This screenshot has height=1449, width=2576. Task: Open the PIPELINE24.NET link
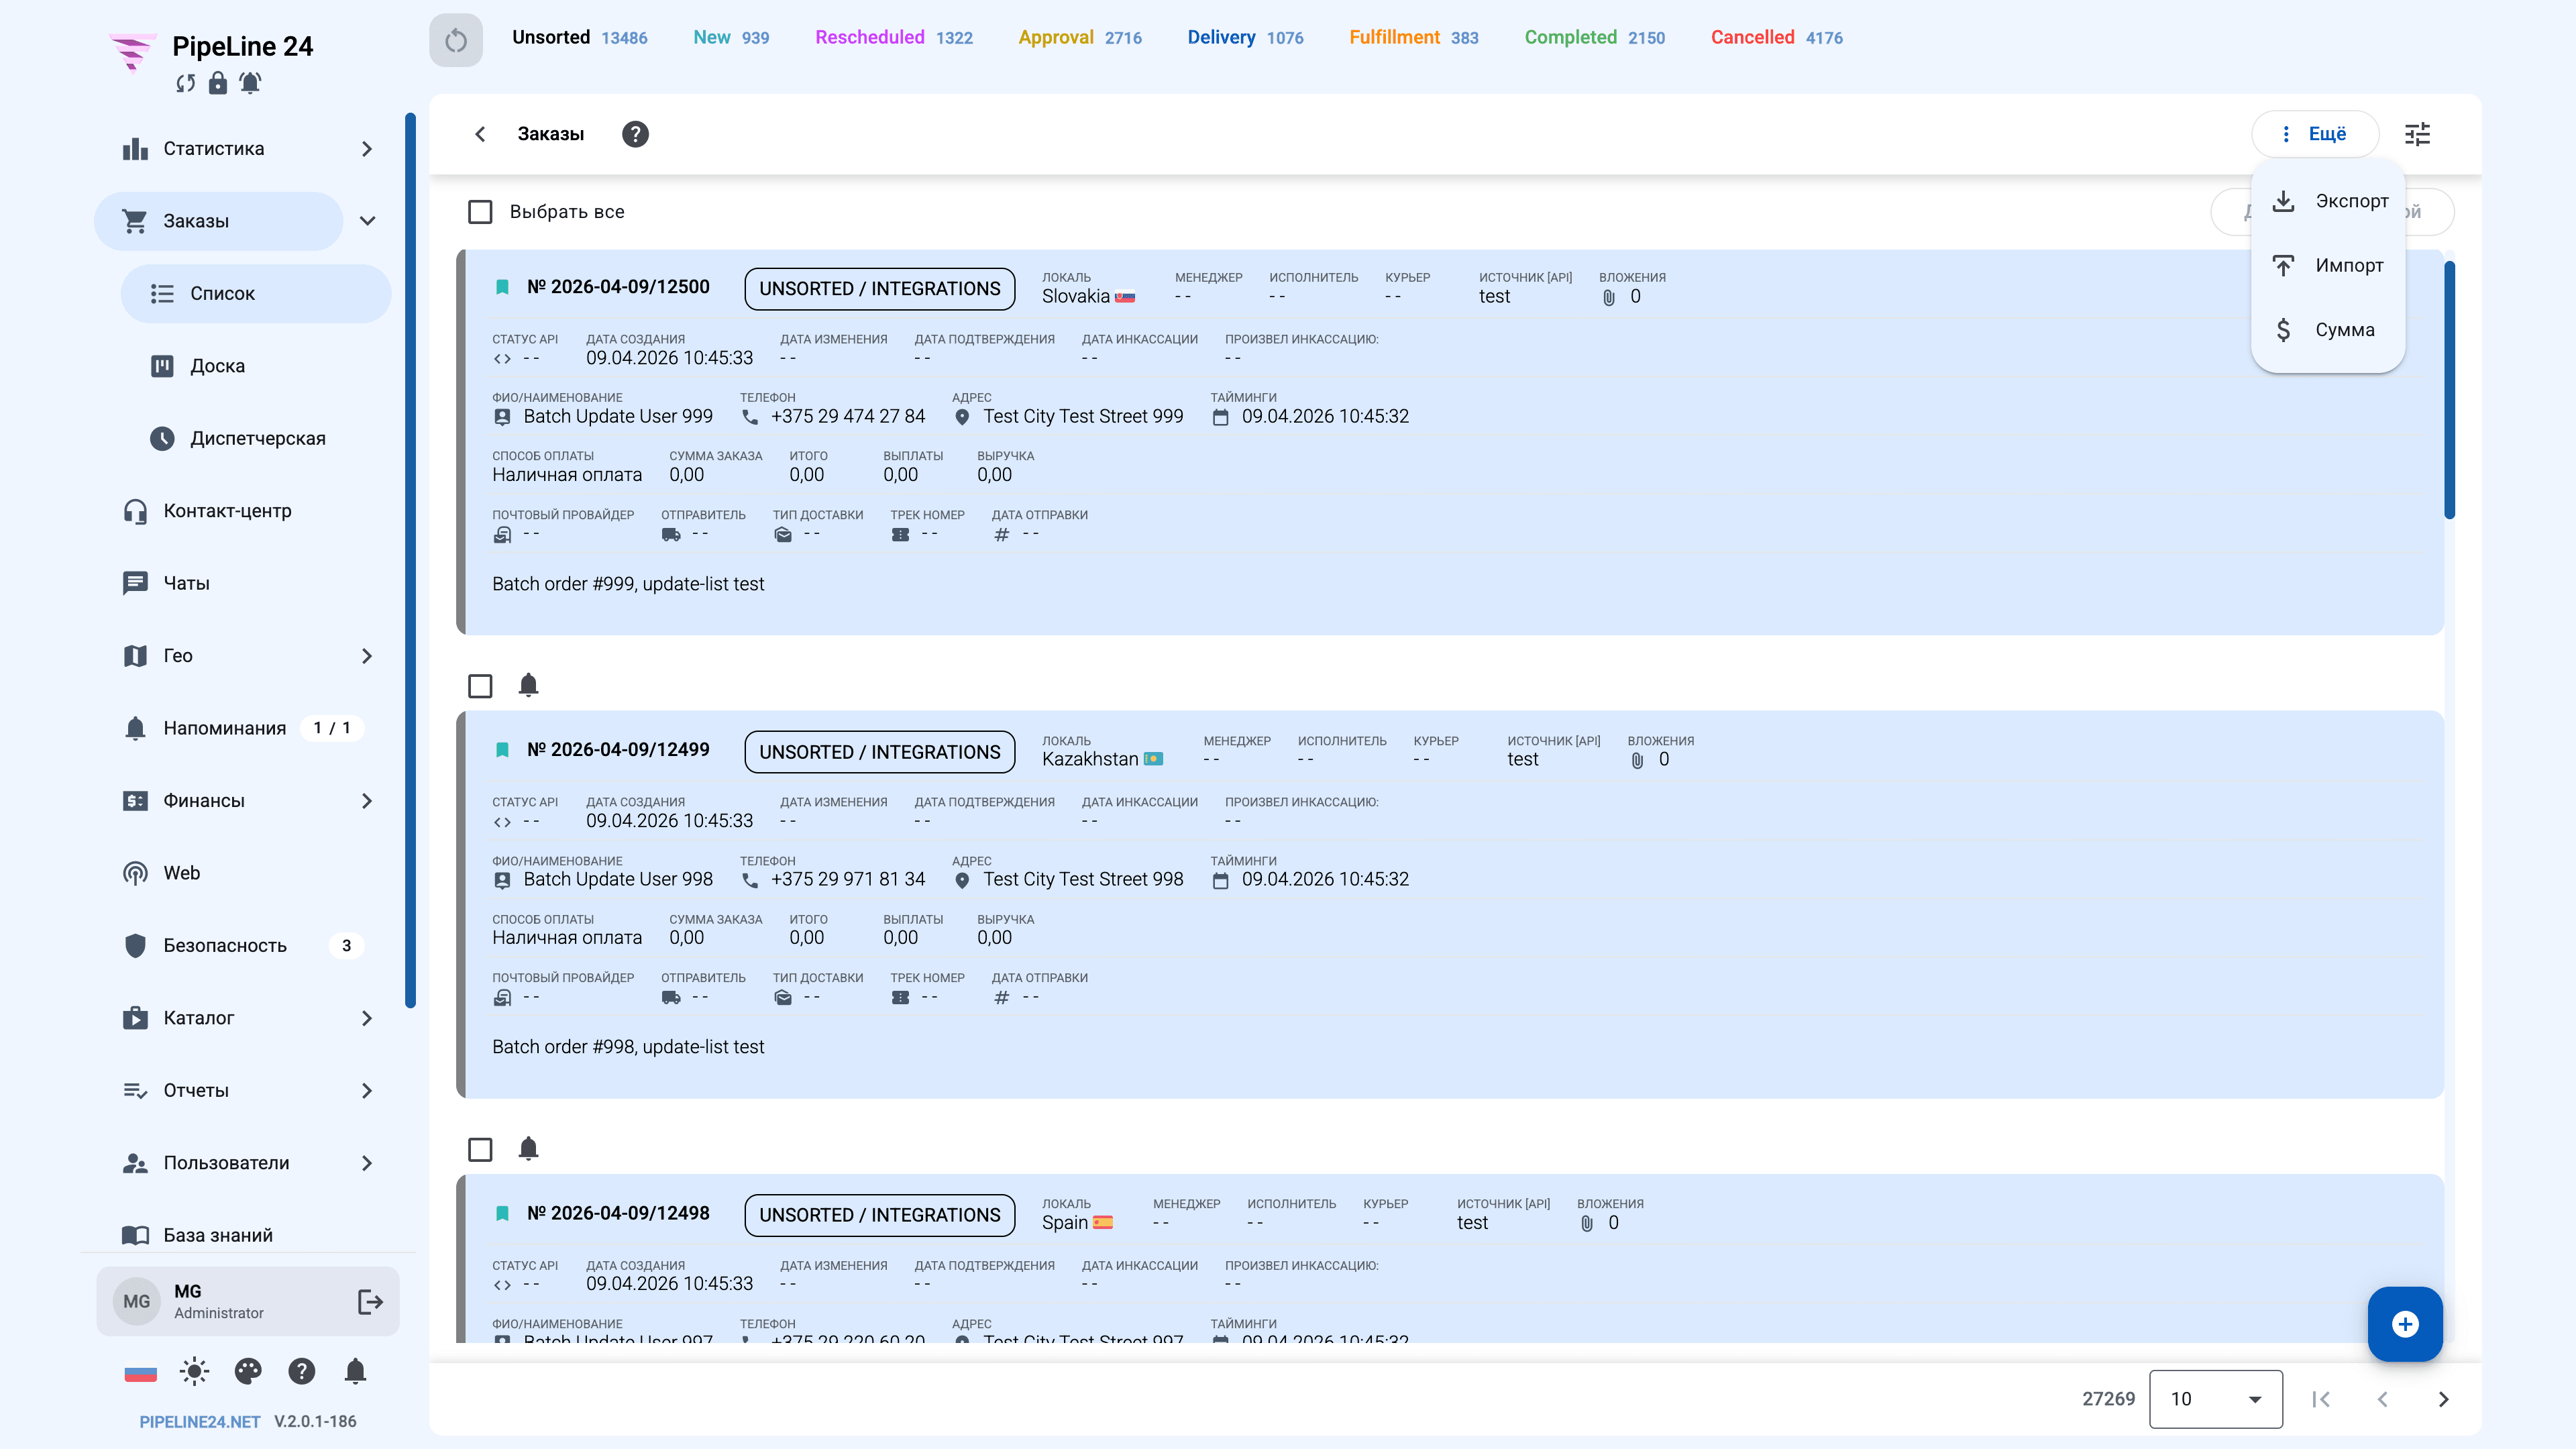[199, 1421]
